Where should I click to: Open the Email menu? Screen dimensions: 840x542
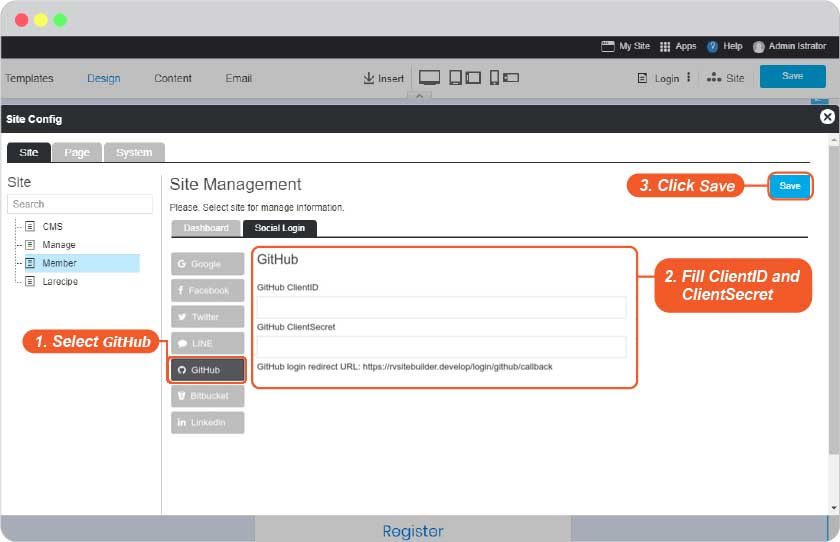[238, 78]
